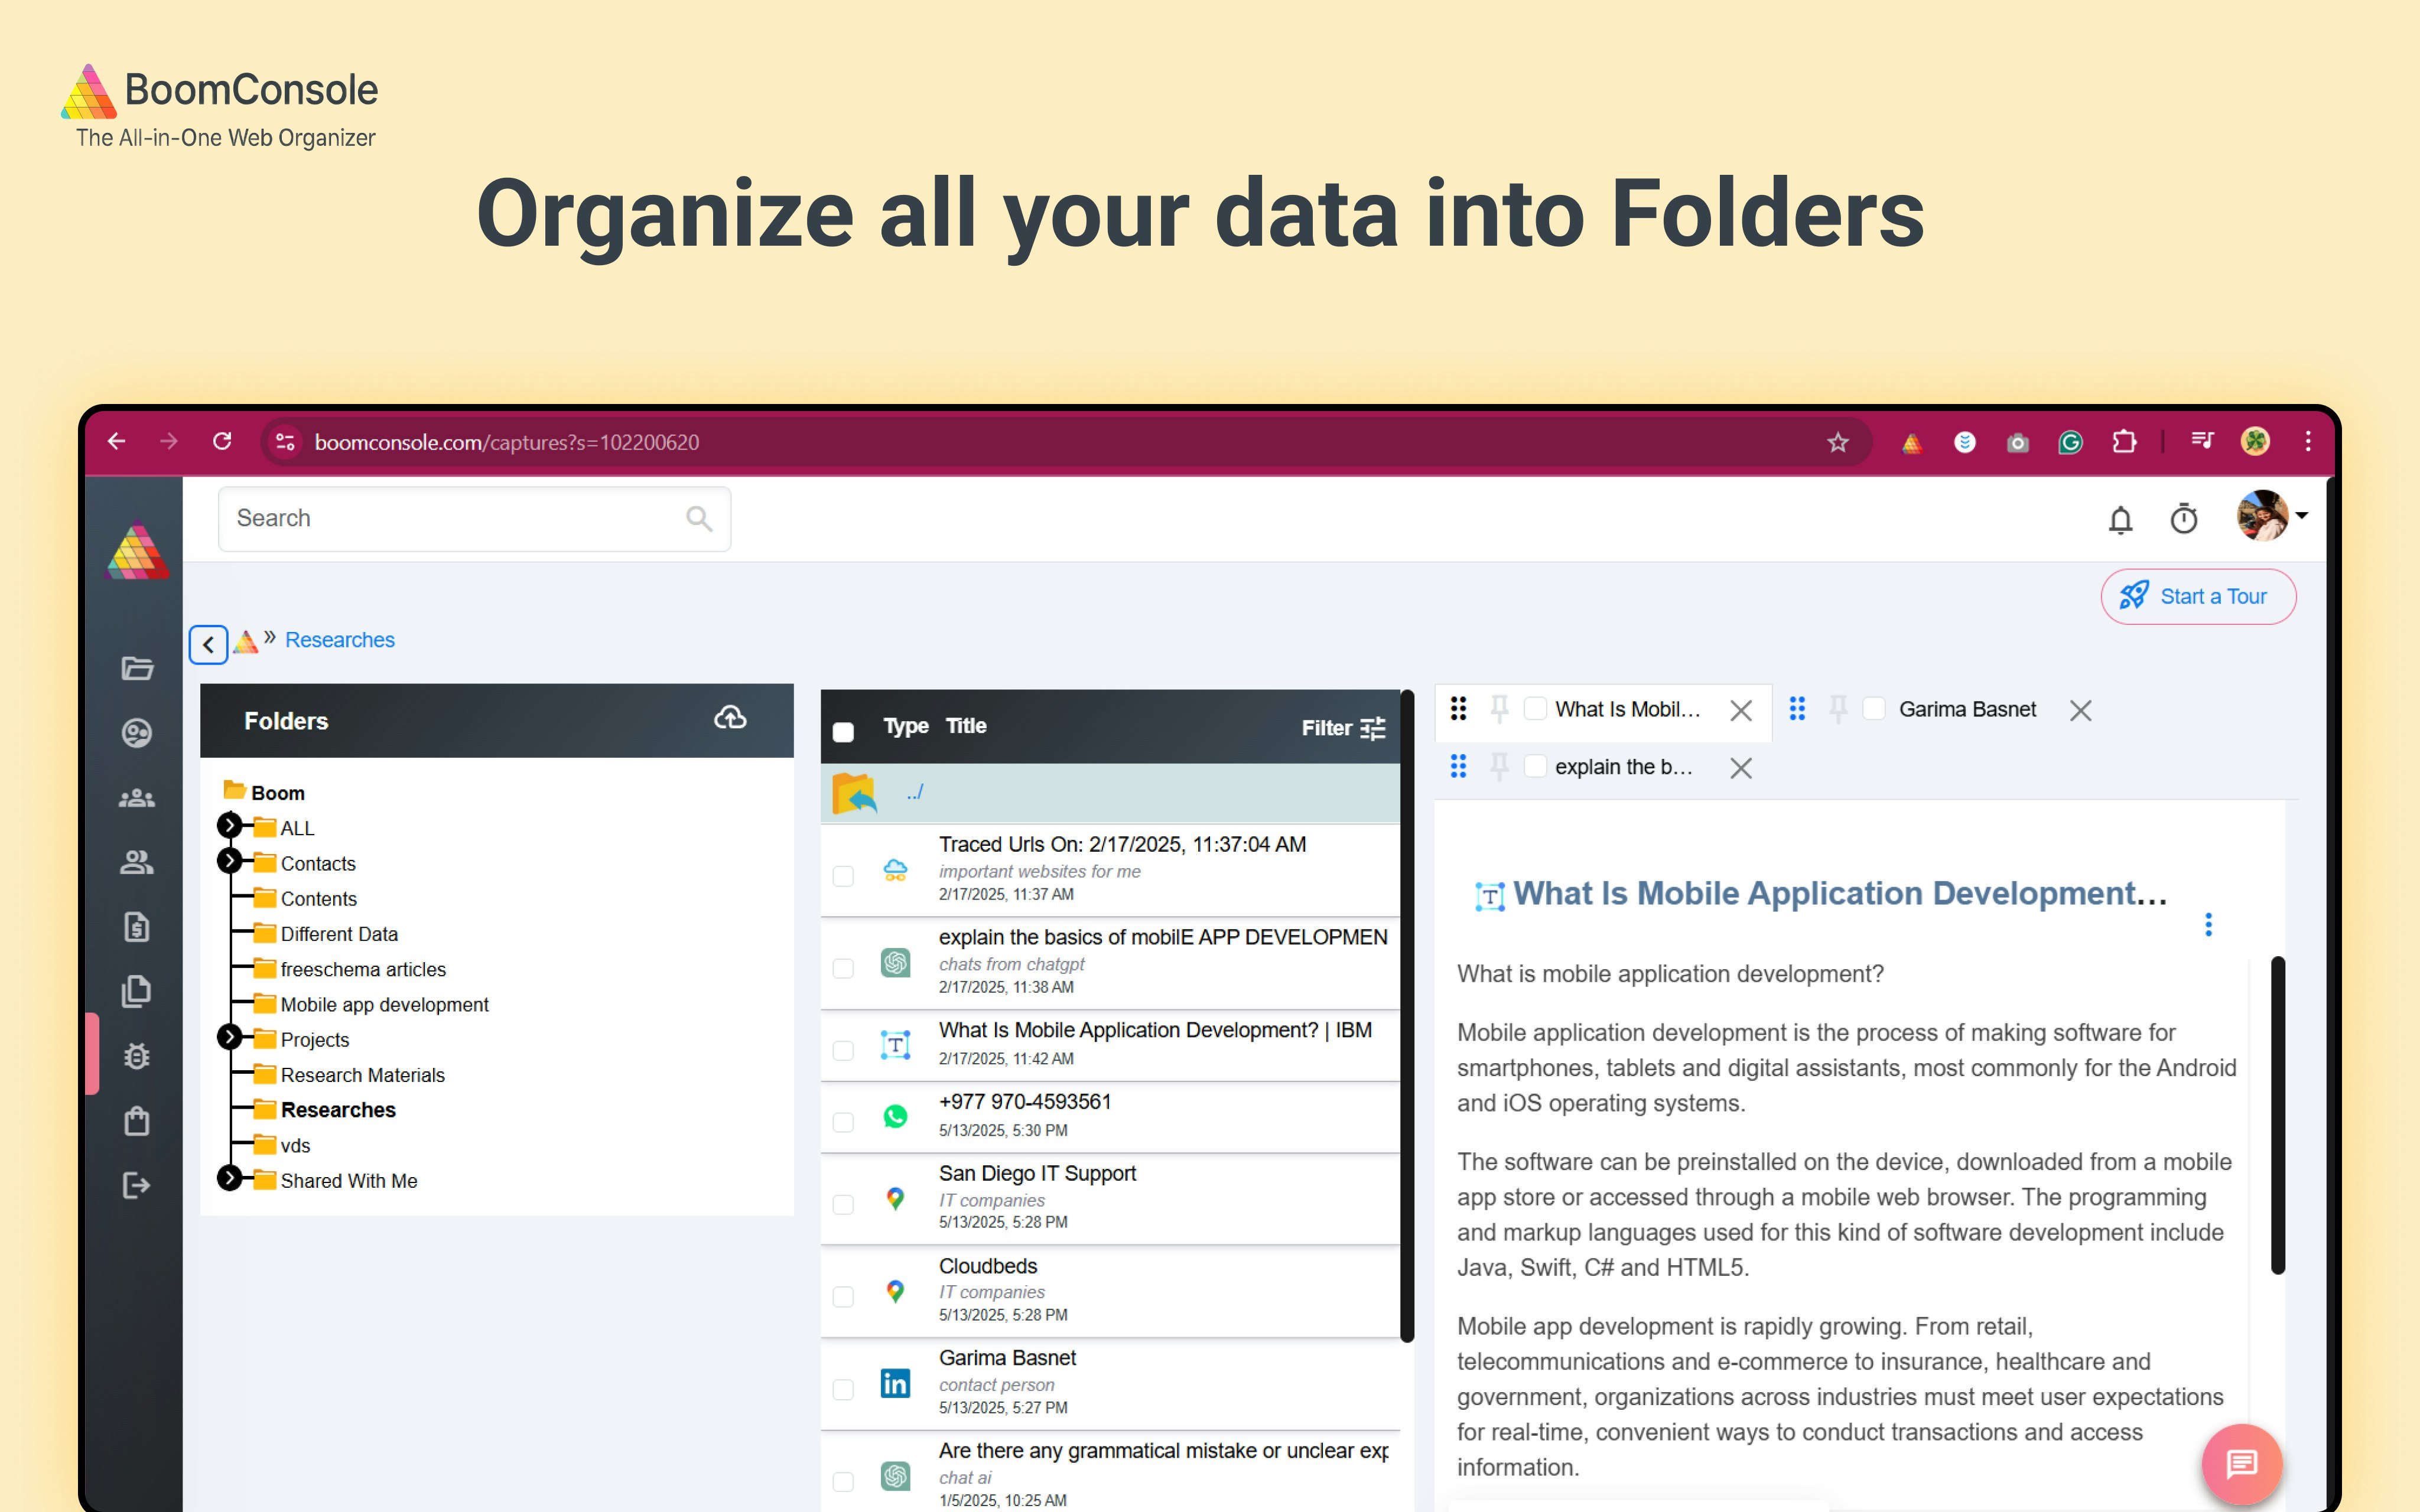Viewport: 2420px width, 1512px height.
Task: Switch to the Garima Basnet tab
Action: [1967, 709]
